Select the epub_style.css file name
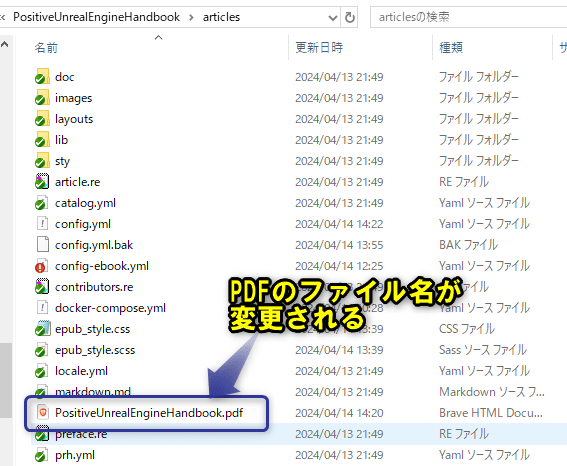The height and width of the screenshot is (466, 567). pyautogui.click(x=93, y=329)
